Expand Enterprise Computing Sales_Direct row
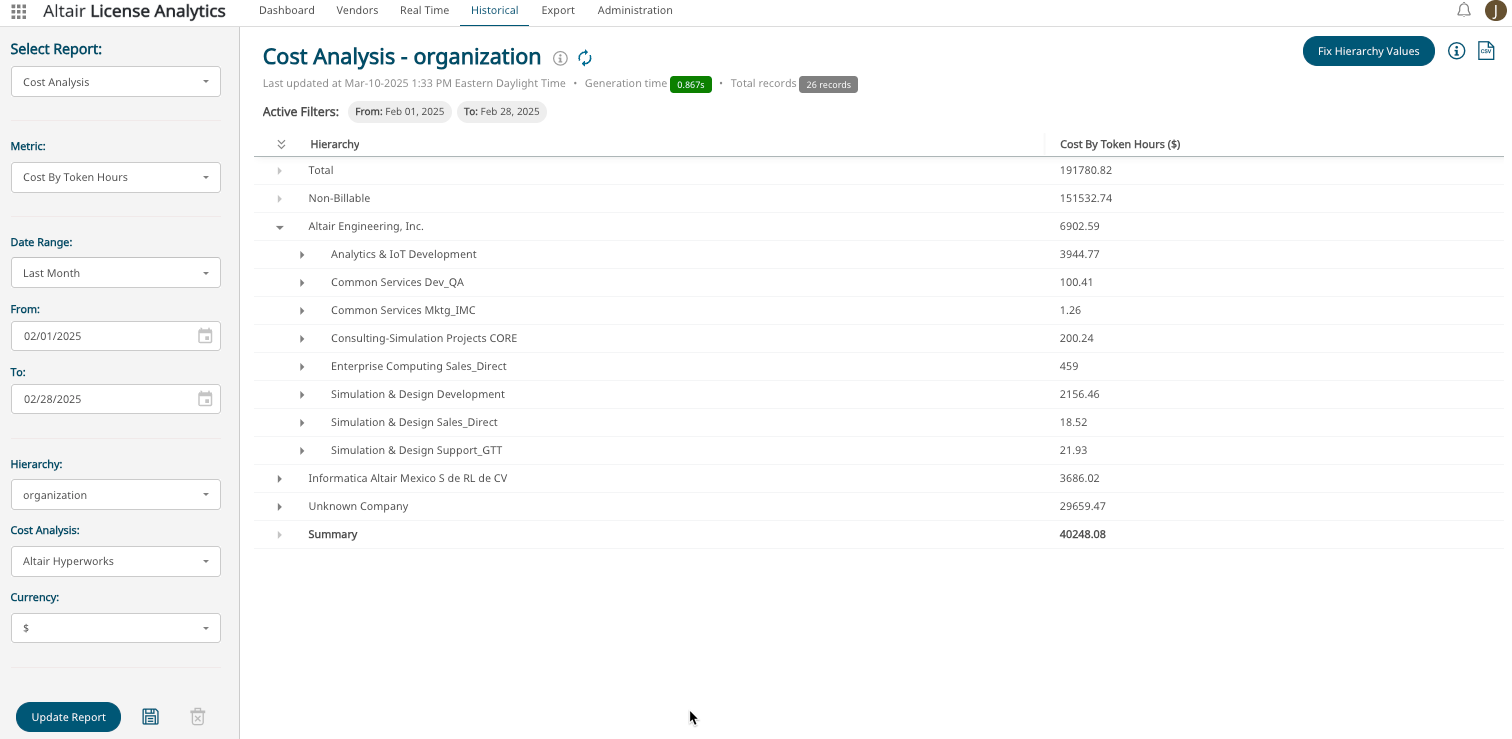The width and height of the screenshot is (1512, 739). point(302,367)
